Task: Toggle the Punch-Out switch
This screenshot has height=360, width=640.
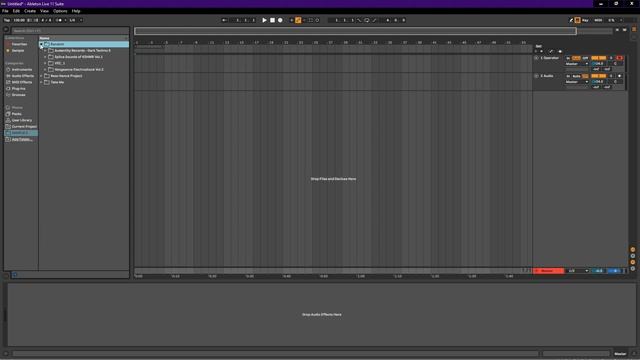Action: [x=374, y=20]
